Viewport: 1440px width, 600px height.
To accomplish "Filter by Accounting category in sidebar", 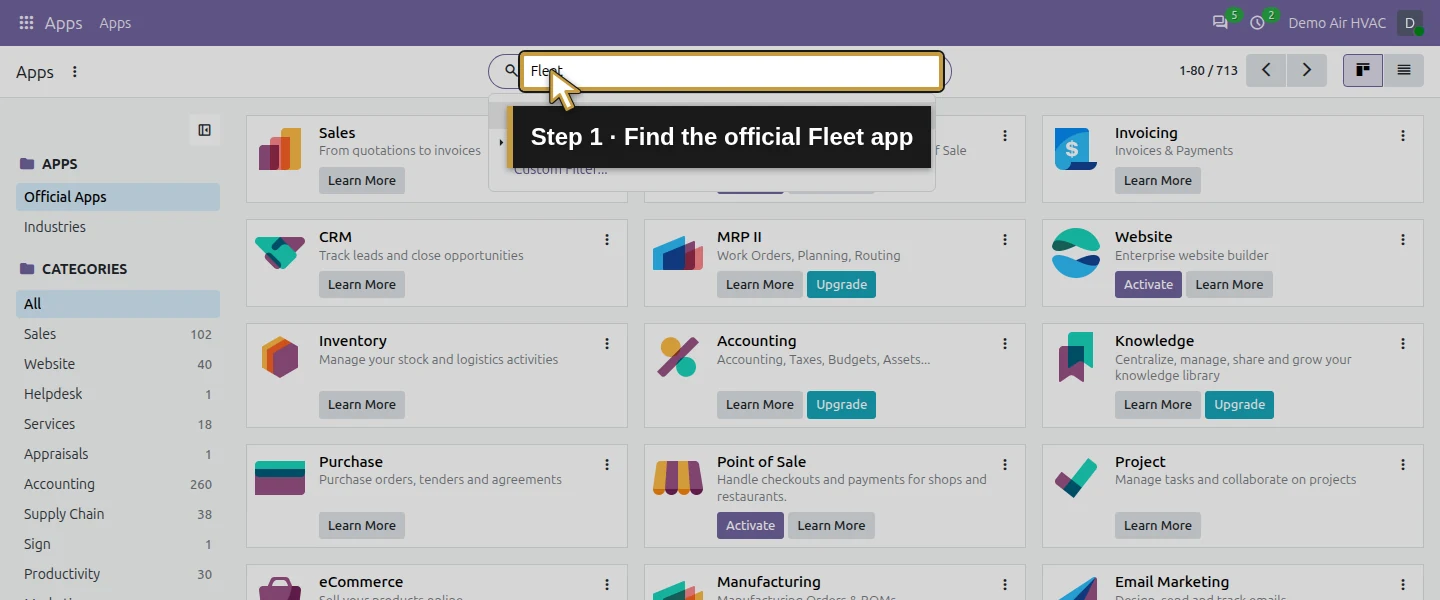I will click(x=118, y=484).
